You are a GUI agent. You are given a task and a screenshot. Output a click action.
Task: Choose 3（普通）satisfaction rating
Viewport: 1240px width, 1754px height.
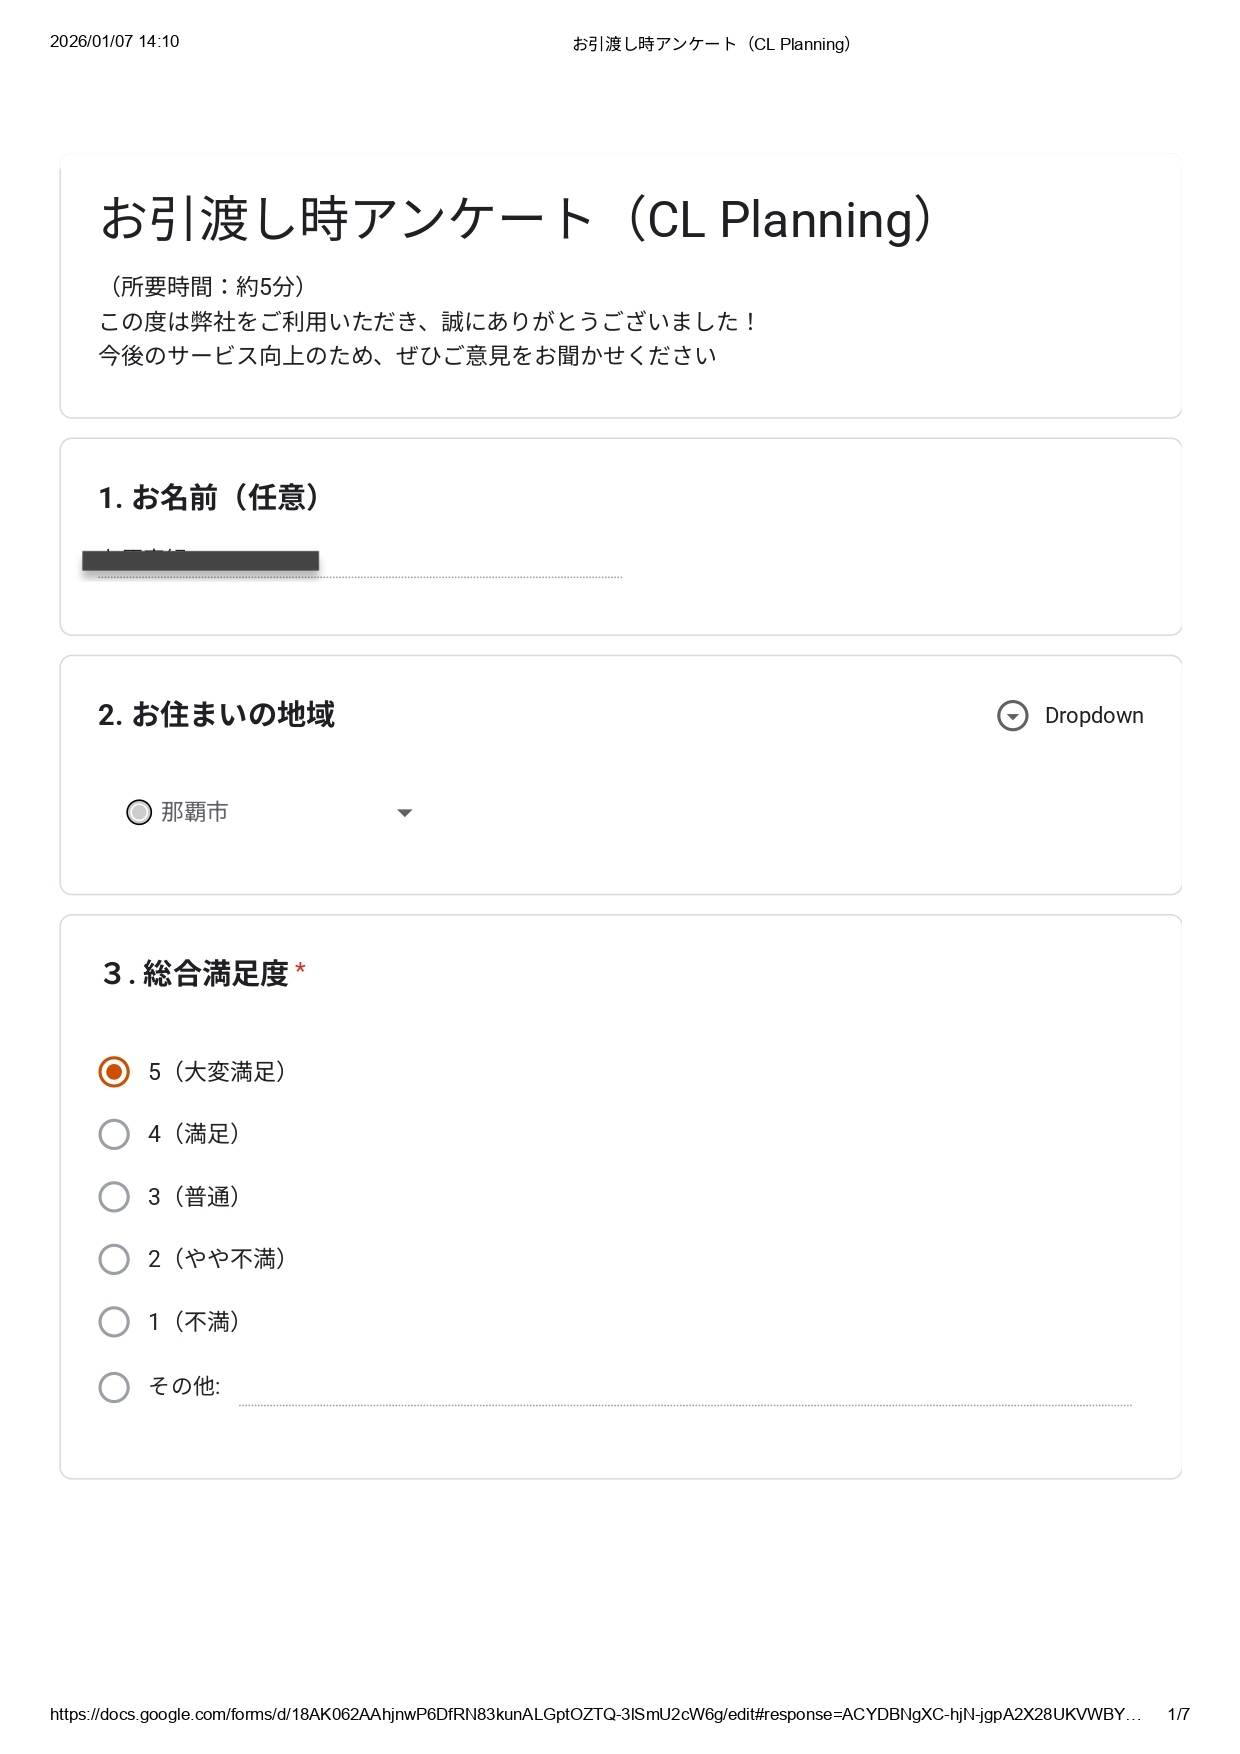[114, 1197]
